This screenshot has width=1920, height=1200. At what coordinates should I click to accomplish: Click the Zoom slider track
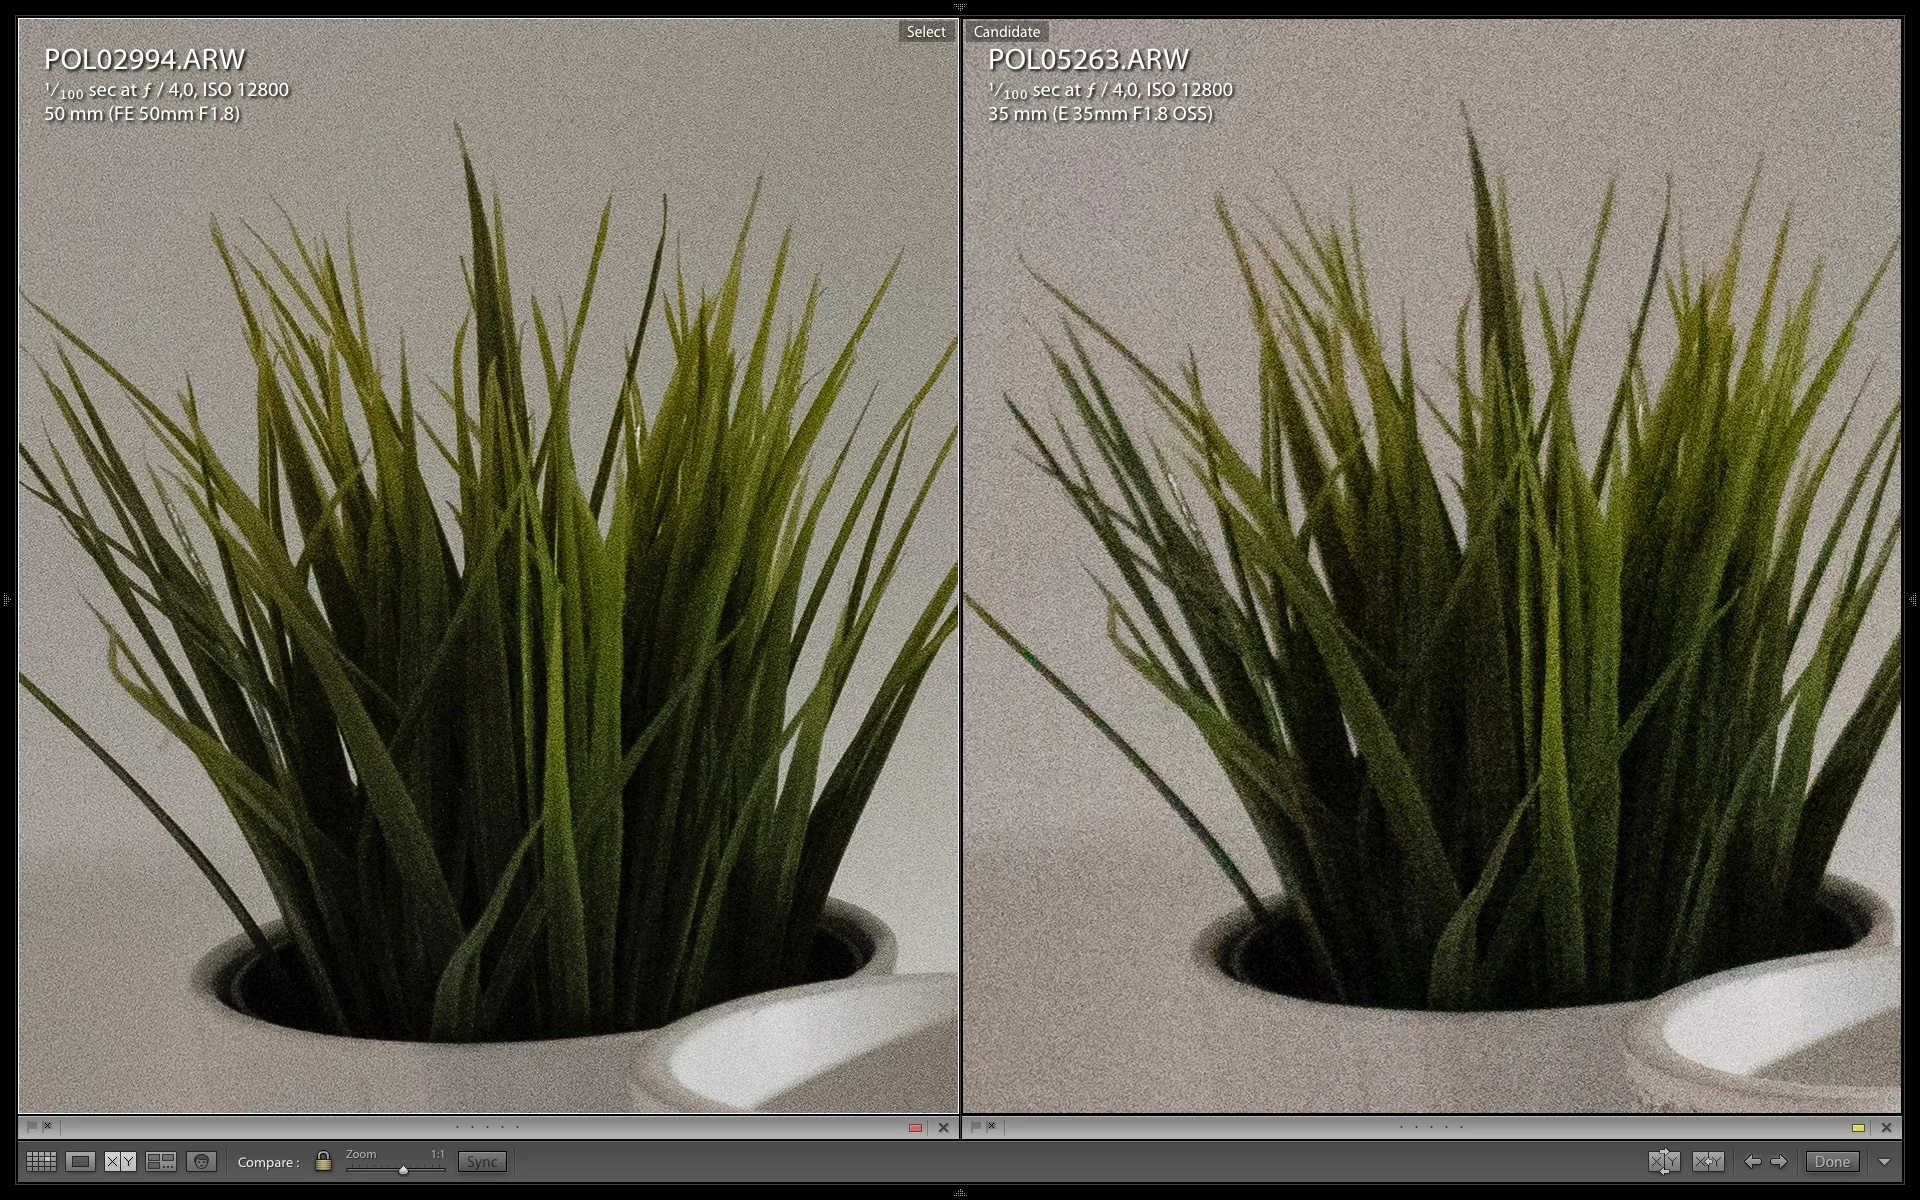[x=395, y=1167]
